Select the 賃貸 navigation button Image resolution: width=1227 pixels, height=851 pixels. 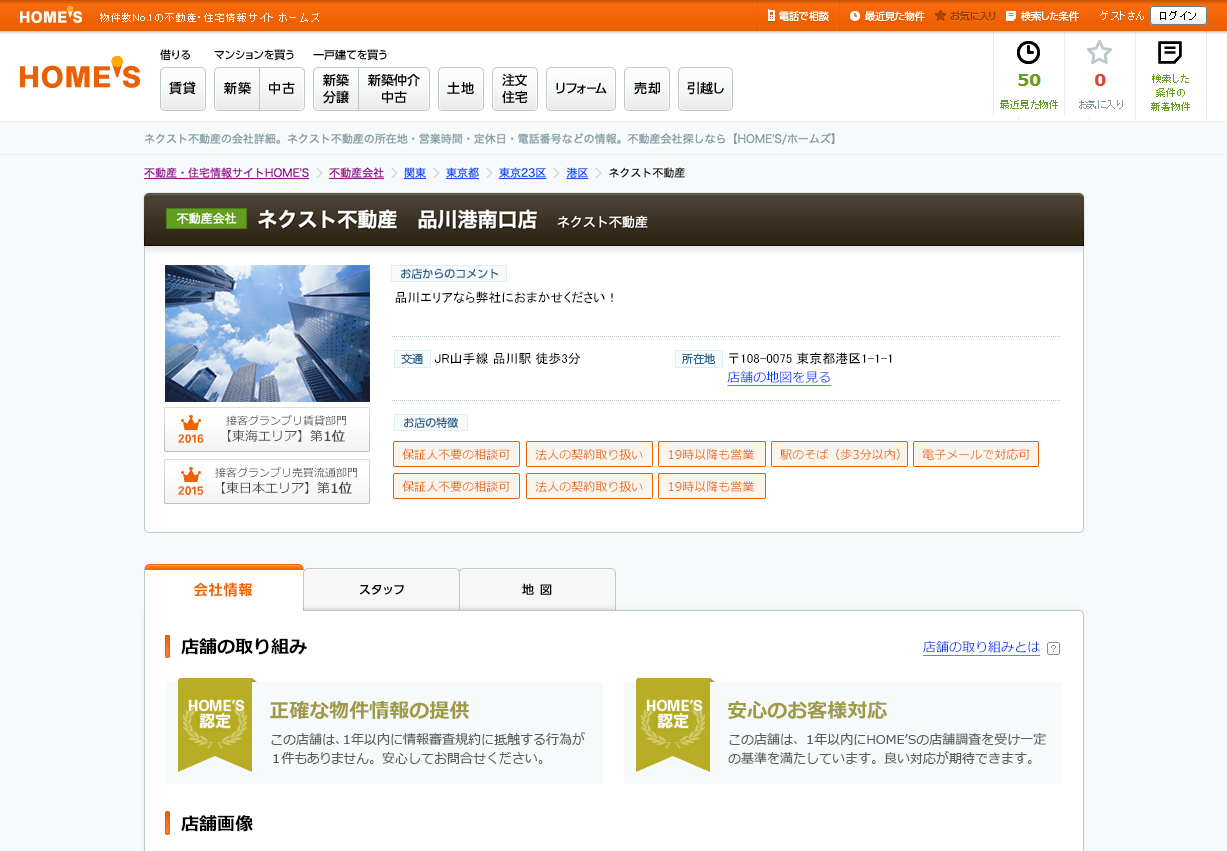click(x=183, y=89)
